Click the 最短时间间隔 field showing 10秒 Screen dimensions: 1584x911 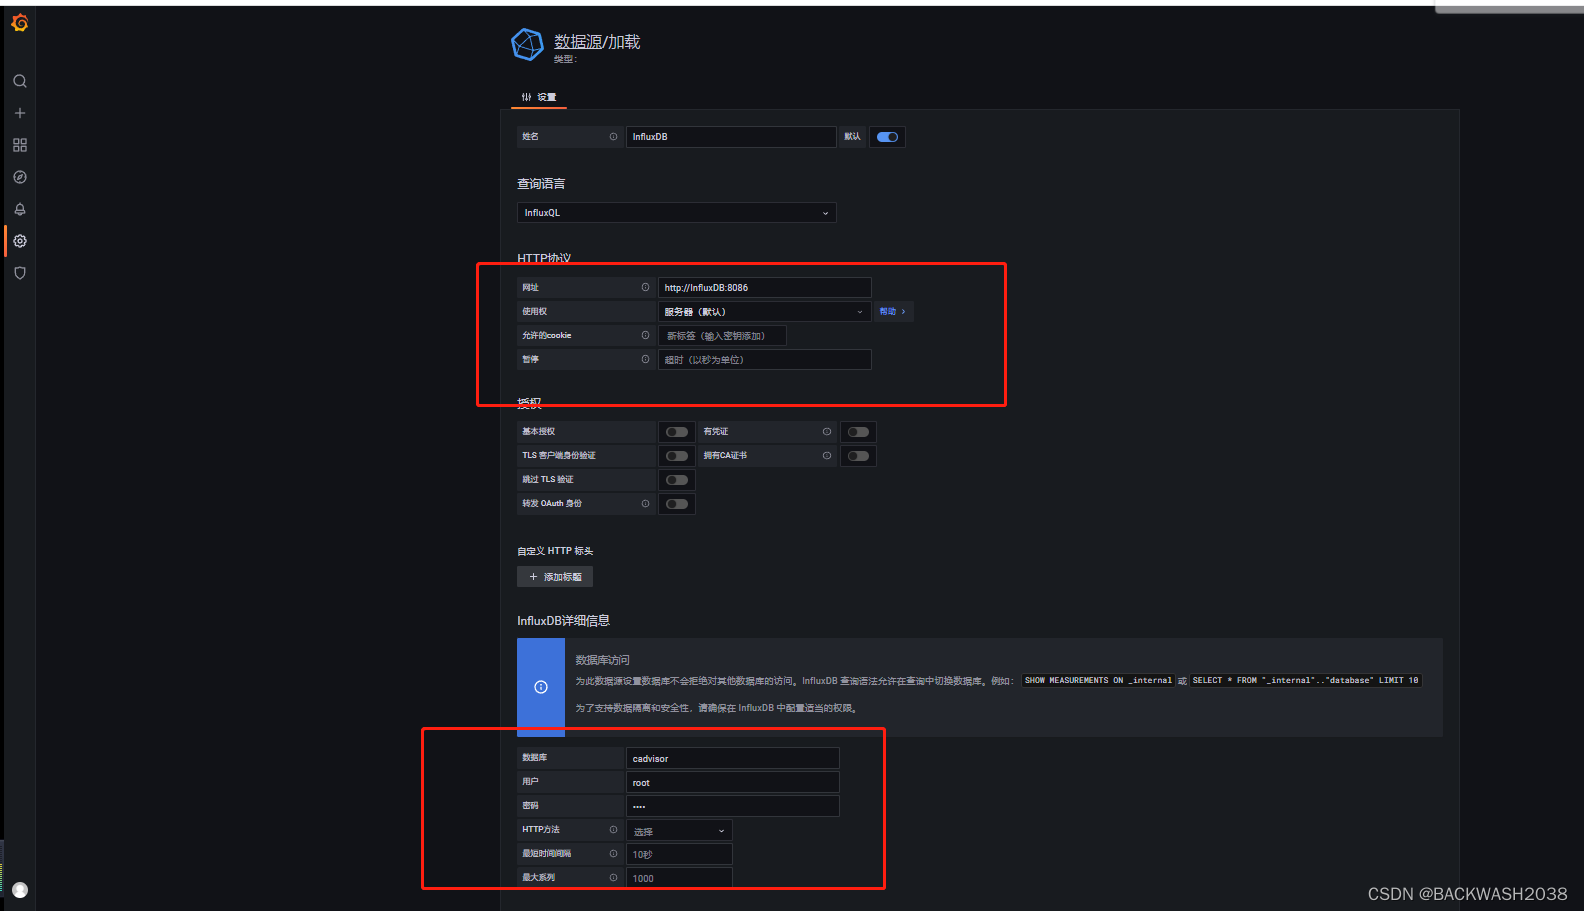click(679, 855)
